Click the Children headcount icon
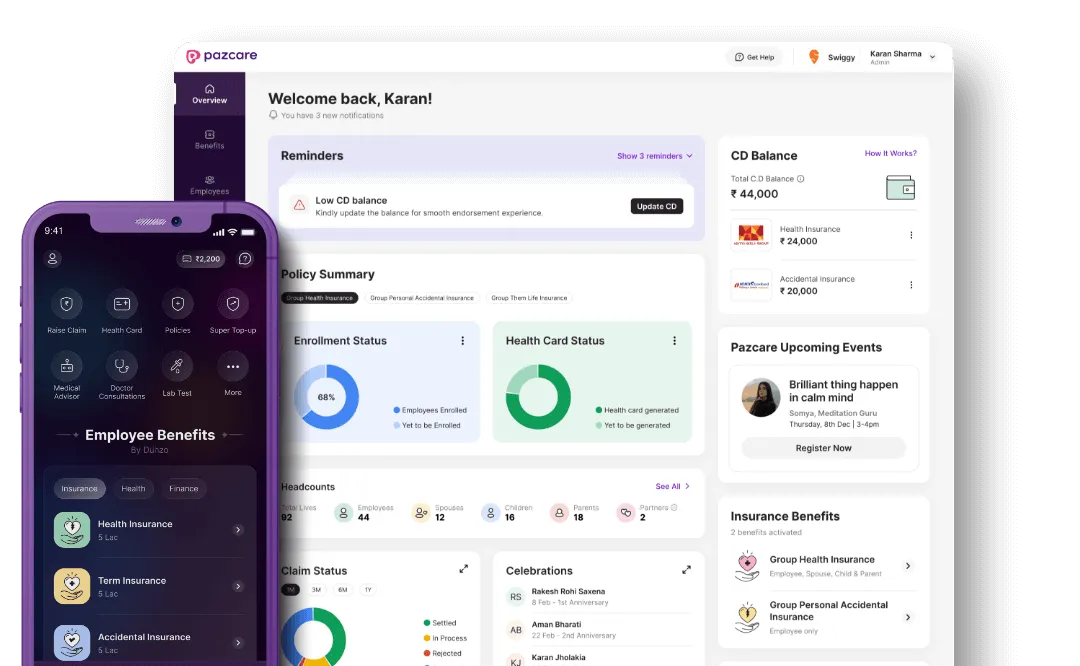Screen dimensions: 1080x666 point(490,512)
